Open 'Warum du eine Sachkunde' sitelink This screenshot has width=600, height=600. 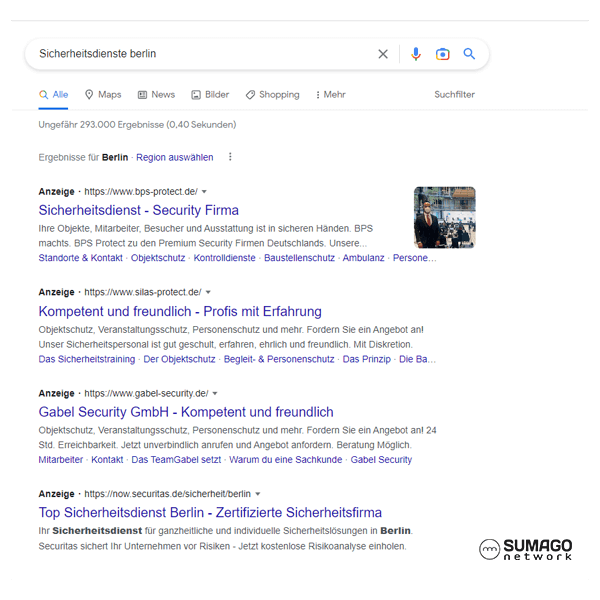[286, 460]
